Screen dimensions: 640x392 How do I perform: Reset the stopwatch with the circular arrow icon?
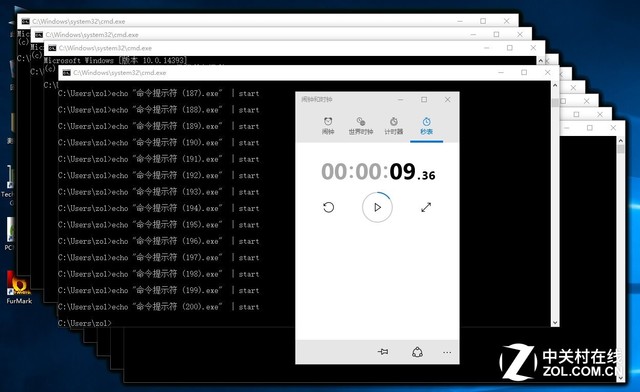tap(329, 207)
